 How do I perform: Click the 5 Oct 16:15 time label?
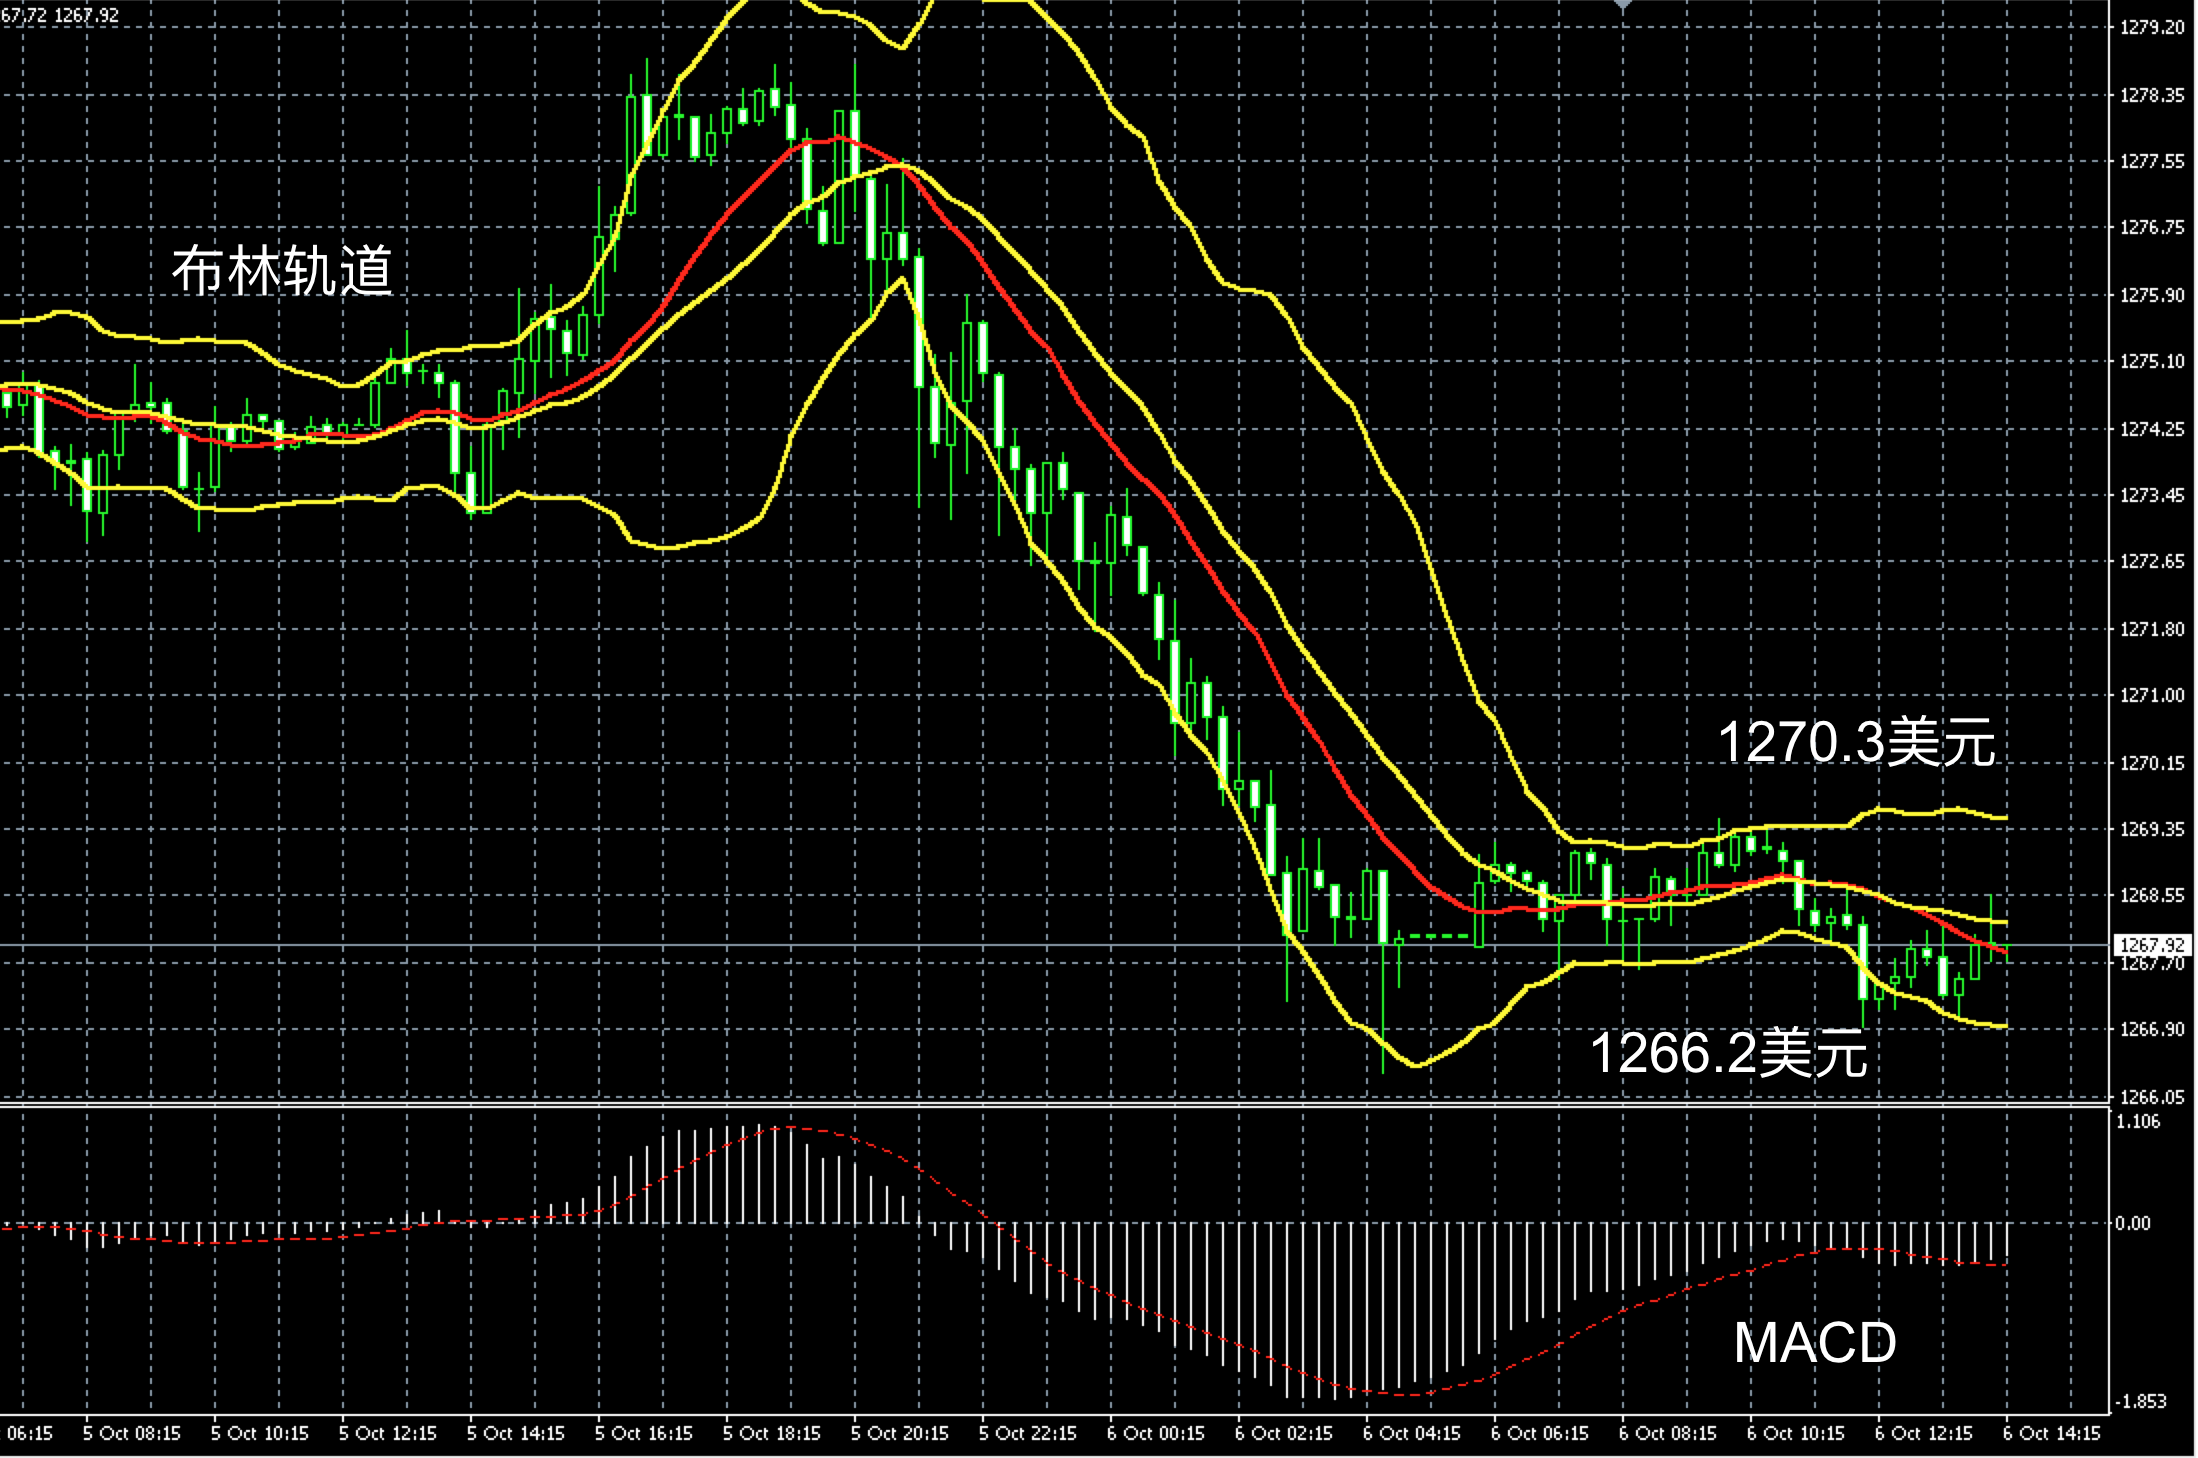point(644,1433)
